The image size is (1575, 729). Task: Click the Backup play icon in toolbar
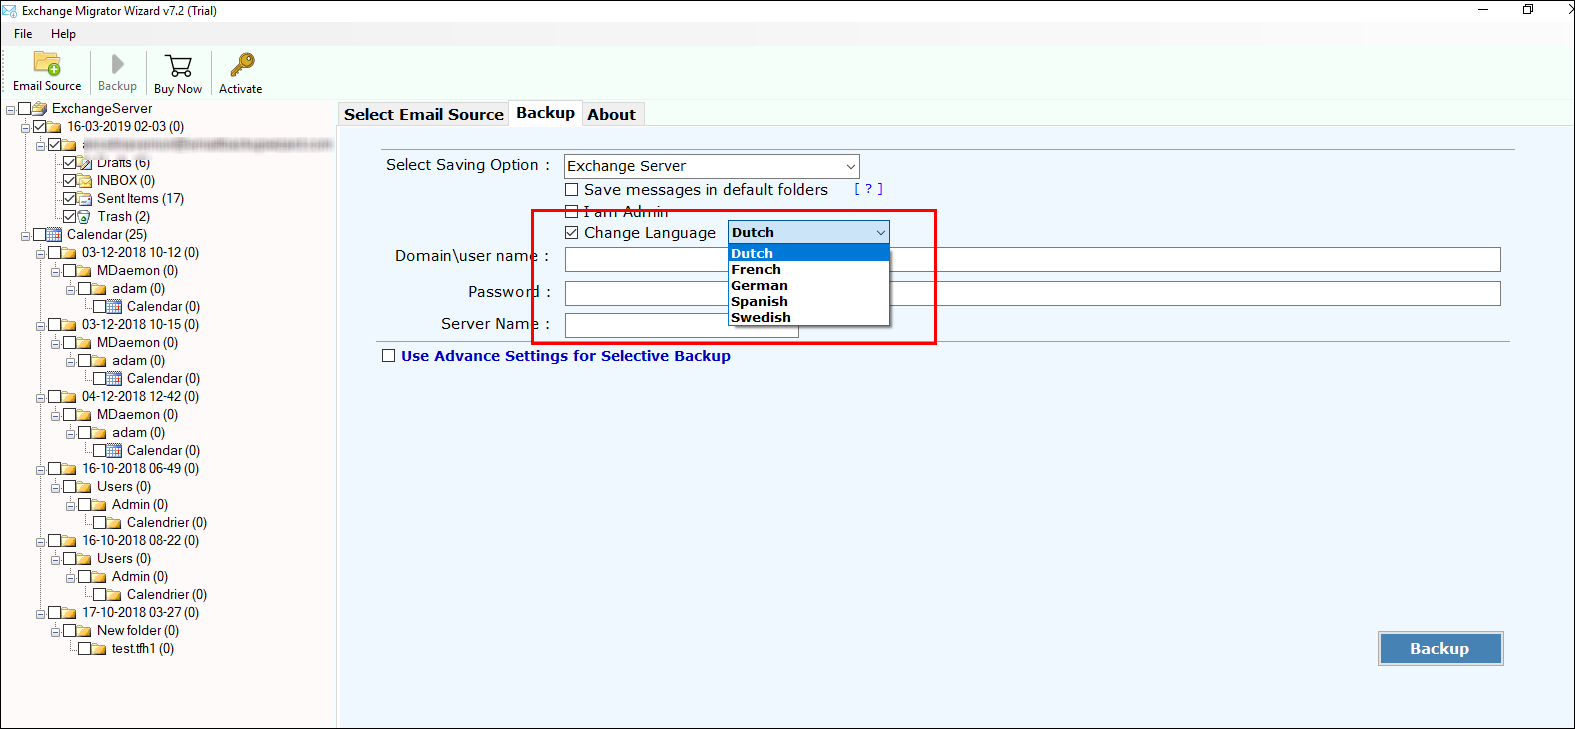coord(118,64)
